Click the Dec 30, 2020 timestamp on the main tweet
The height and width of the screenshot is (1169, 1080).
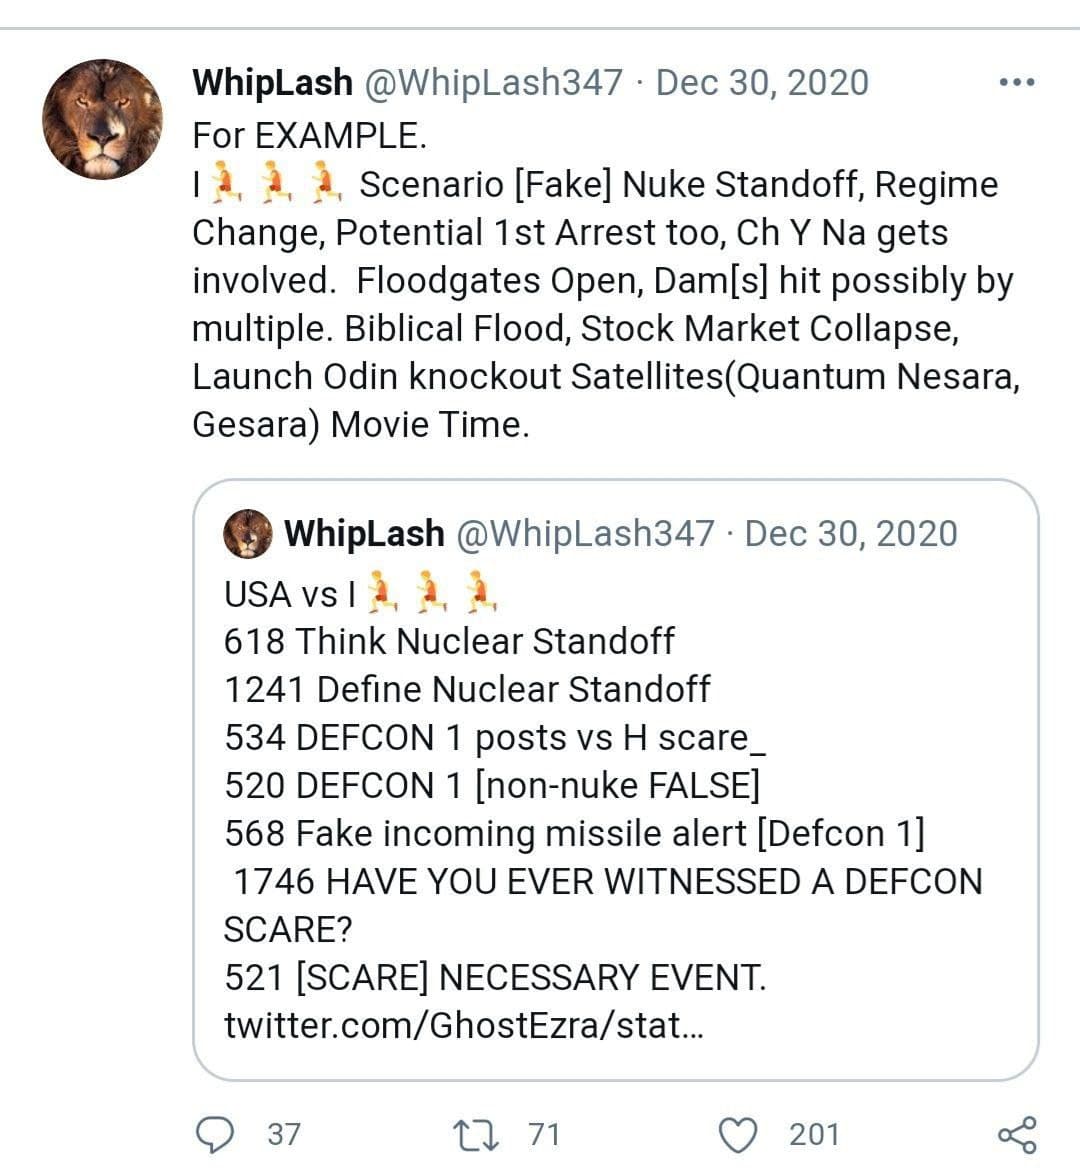pyautogui.click(x=762, y=83)
